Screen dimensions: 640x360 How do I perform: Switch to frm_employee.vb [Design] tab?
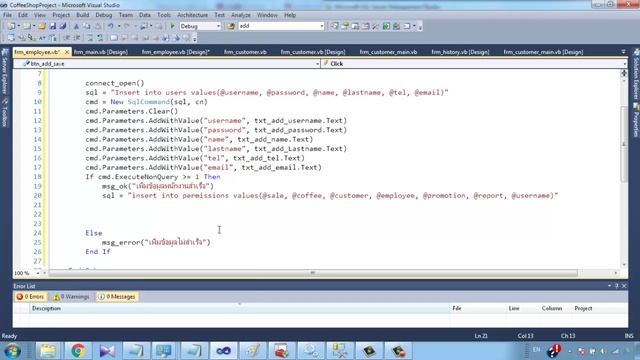(x=176, y=52)
